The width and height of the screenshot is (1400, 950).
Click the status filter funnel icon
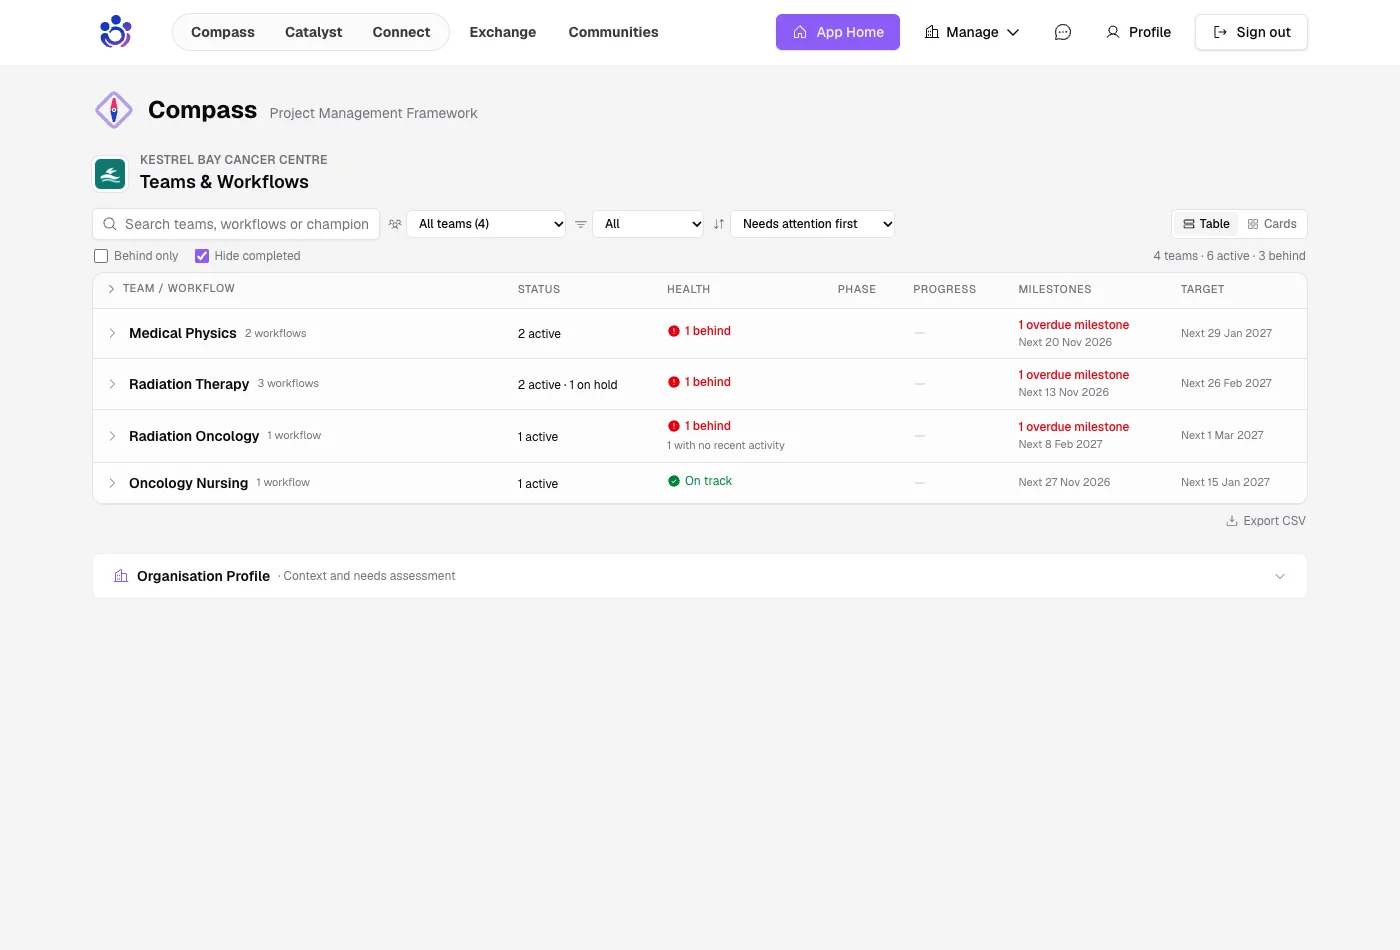click(581, 224)
